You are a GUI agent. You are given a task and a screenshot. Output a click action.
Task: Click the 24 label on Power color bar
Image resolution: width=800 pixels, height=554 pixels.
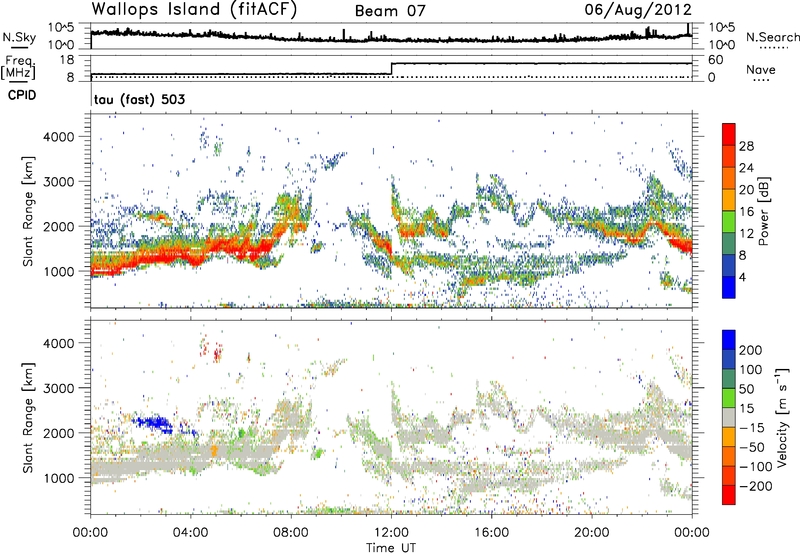coord(746,168)
